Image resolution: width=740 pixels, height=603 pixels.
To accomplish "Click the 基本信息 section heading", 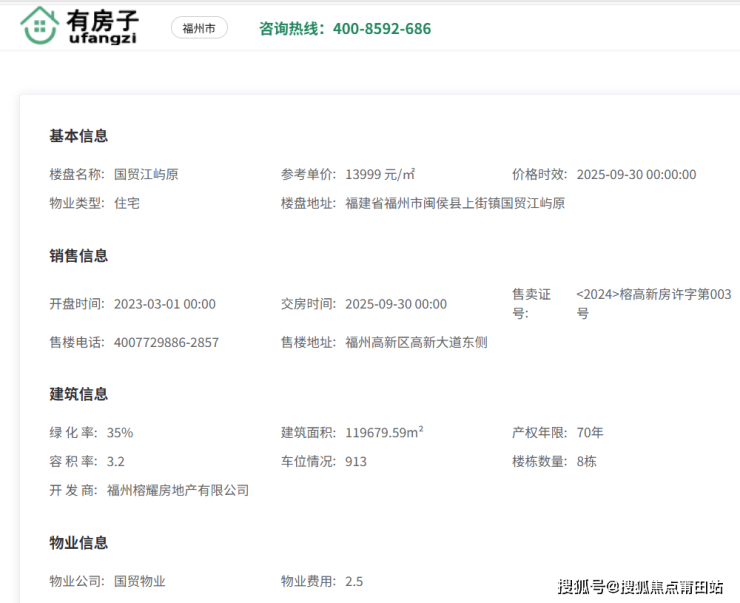I will [x=79, y=136].
